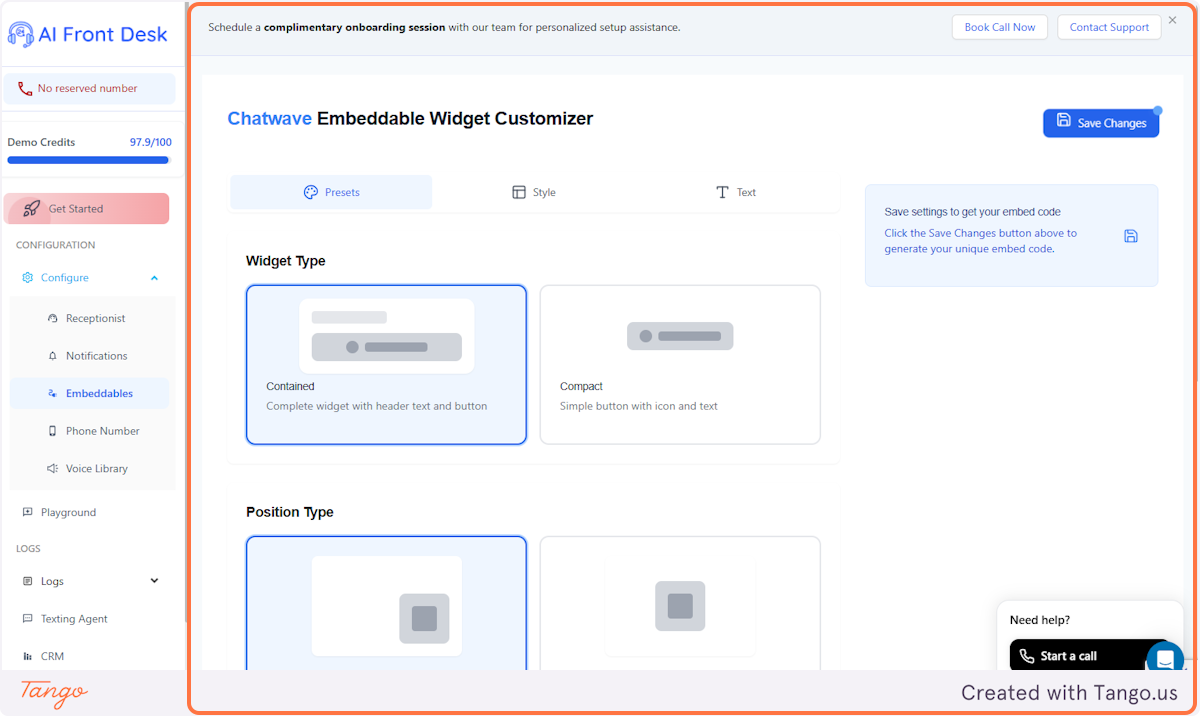Collapse the Configure menu
Viewport: 1200px width, 716px height.
(154, 277)
